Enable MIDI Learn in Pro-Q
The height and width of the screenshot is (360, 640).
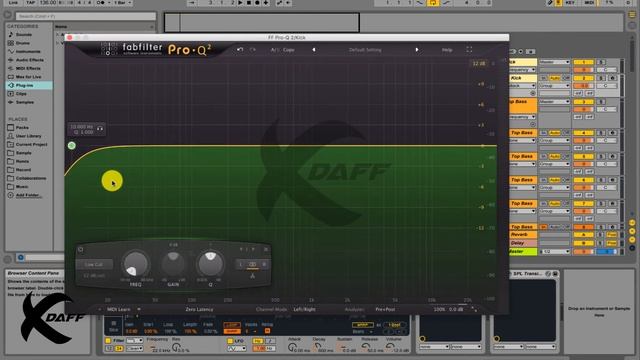point(118,309)
